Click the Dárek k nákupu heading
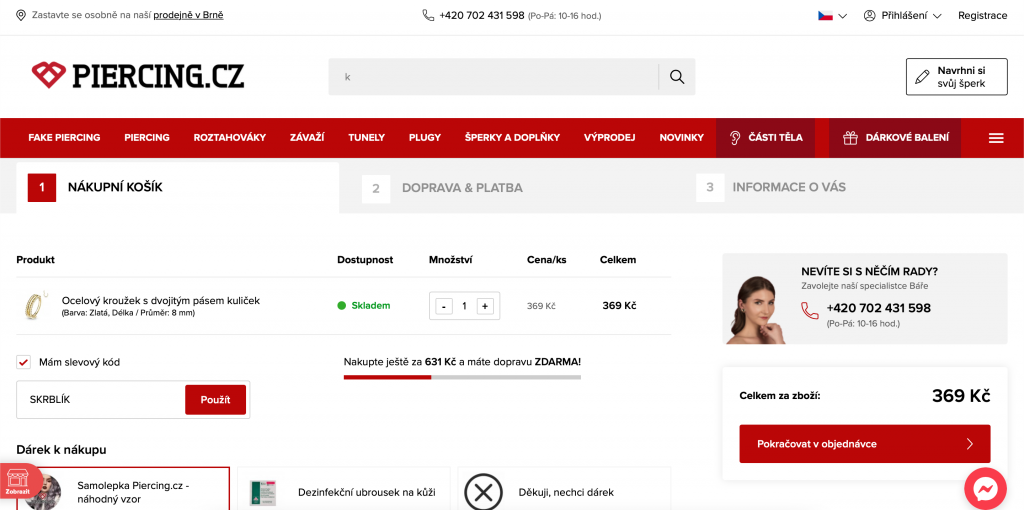The height and width of the screenshot is (510, 1024). pos(61,450)
